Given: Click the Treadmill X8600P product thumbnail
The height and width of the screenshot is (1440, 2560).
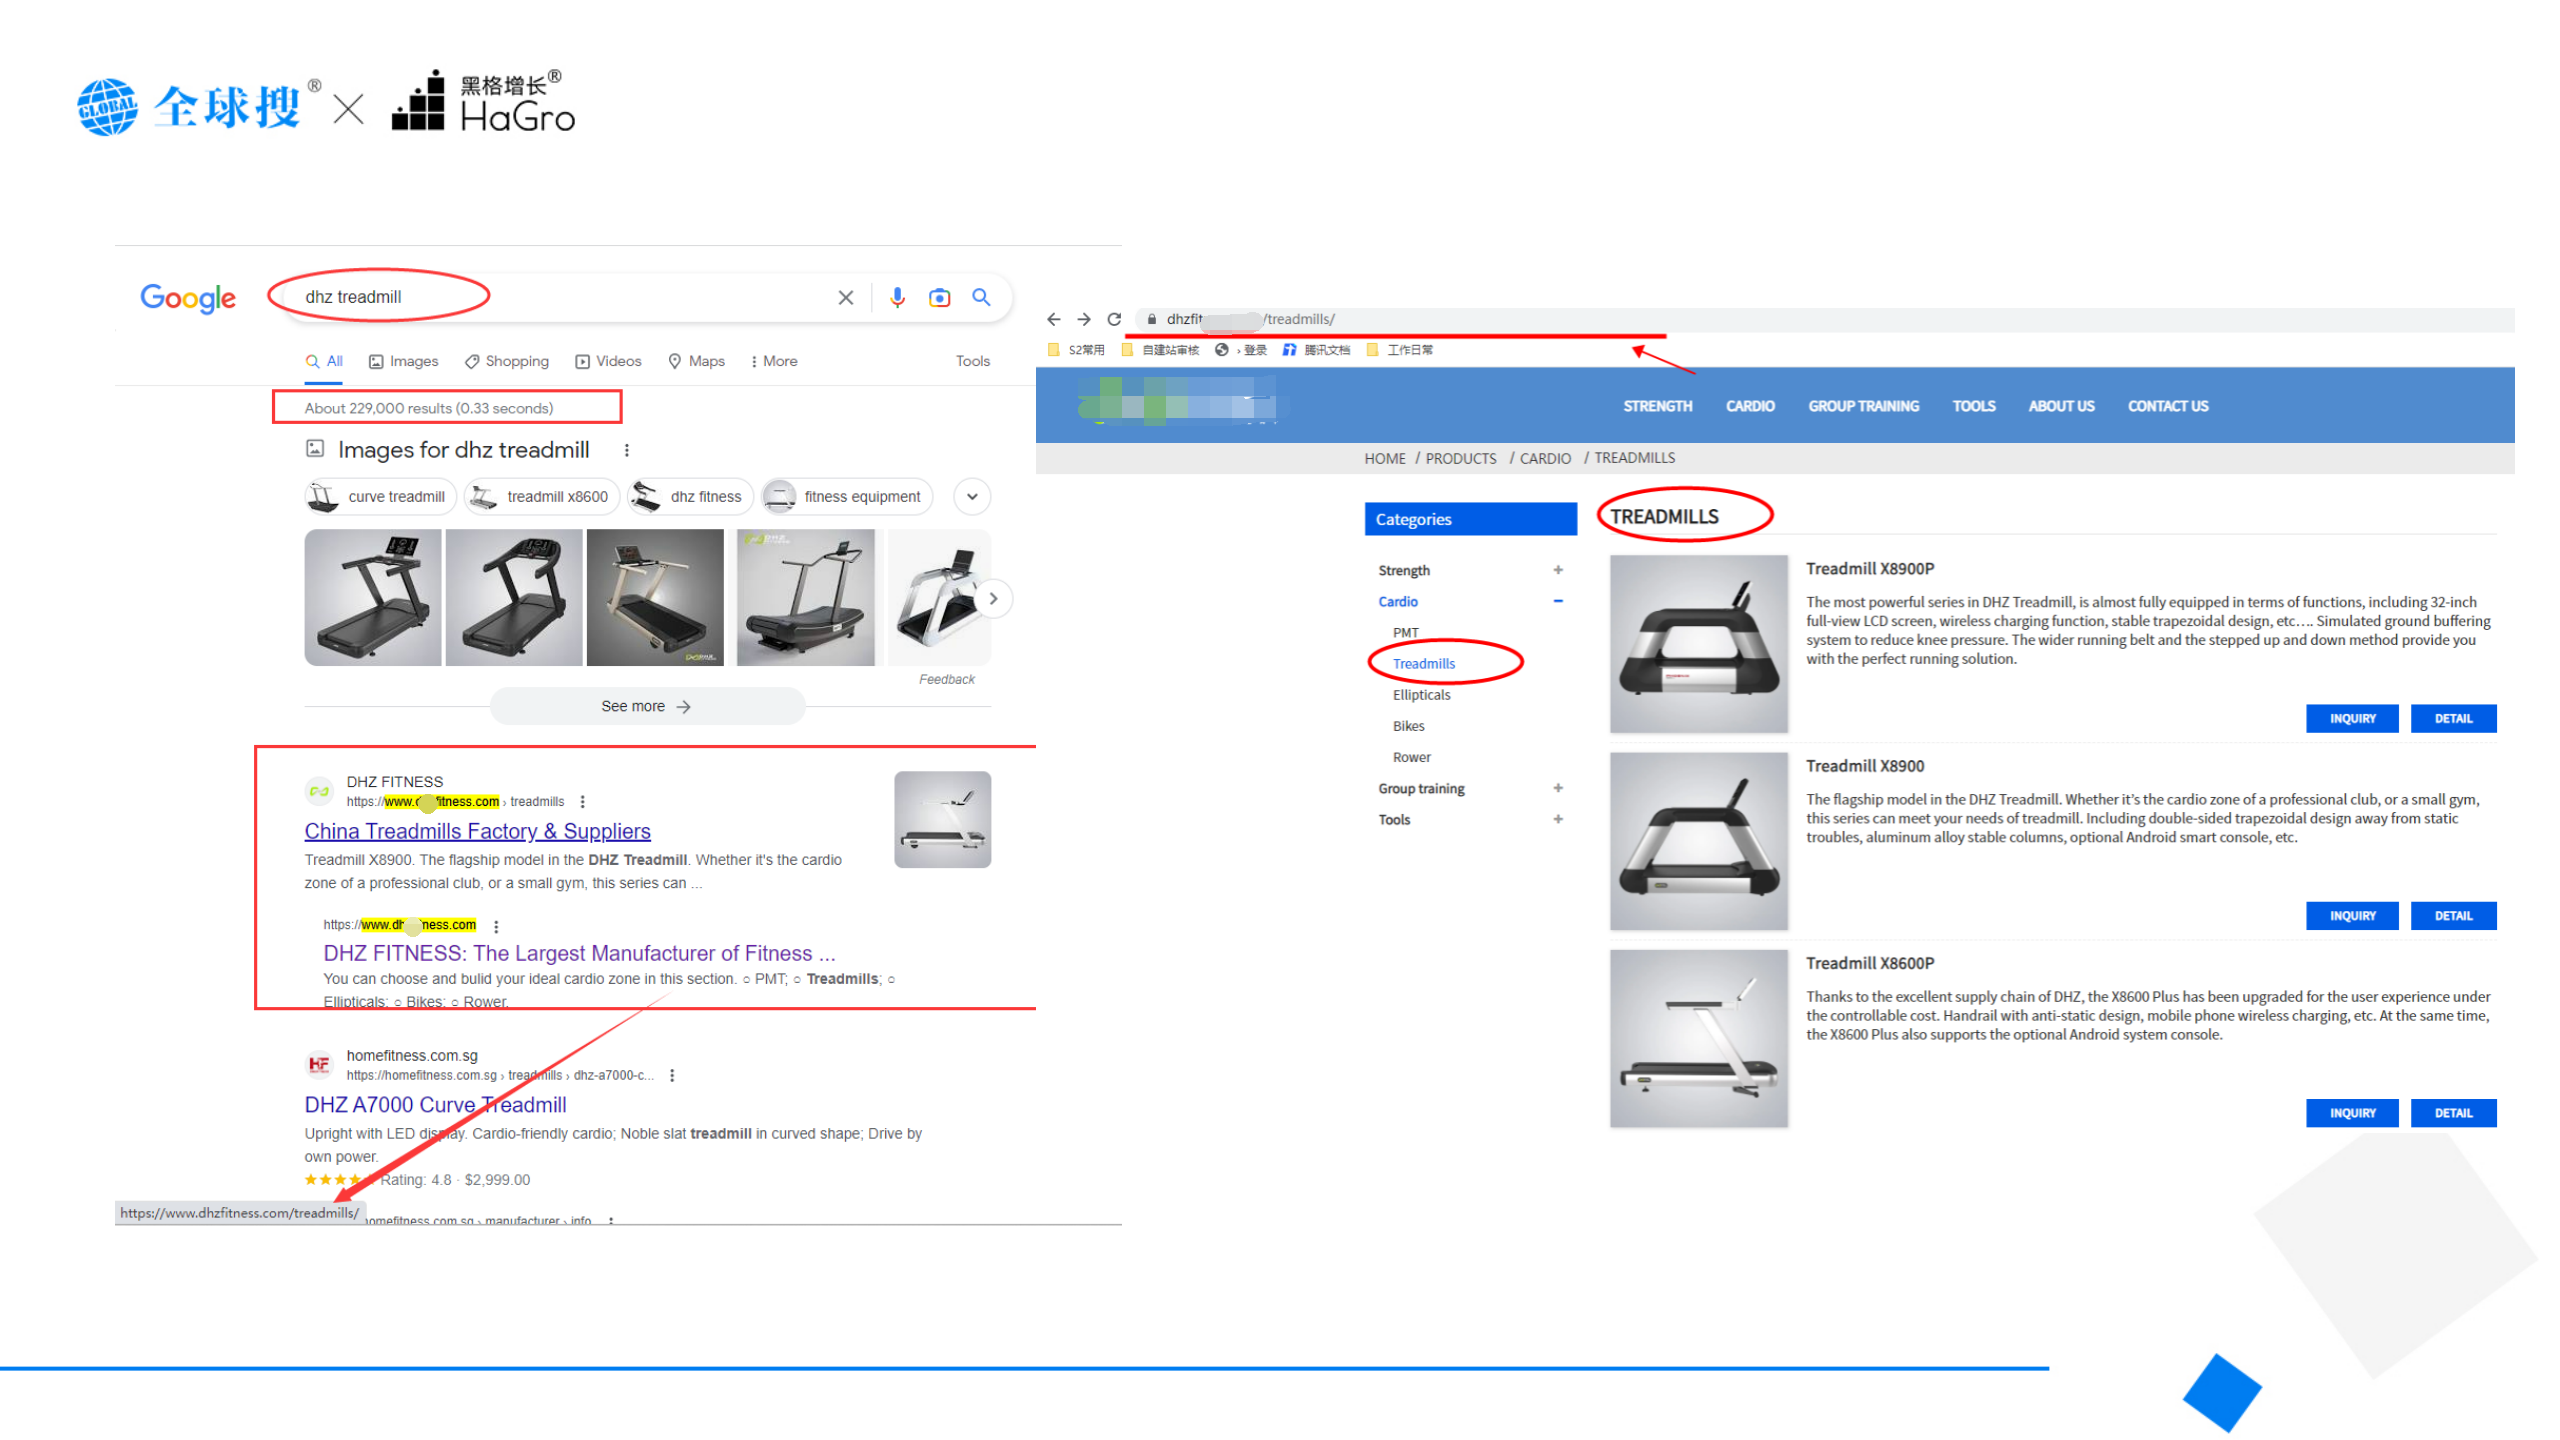Looking at the screenshot, I should tap(1698, 1038).
